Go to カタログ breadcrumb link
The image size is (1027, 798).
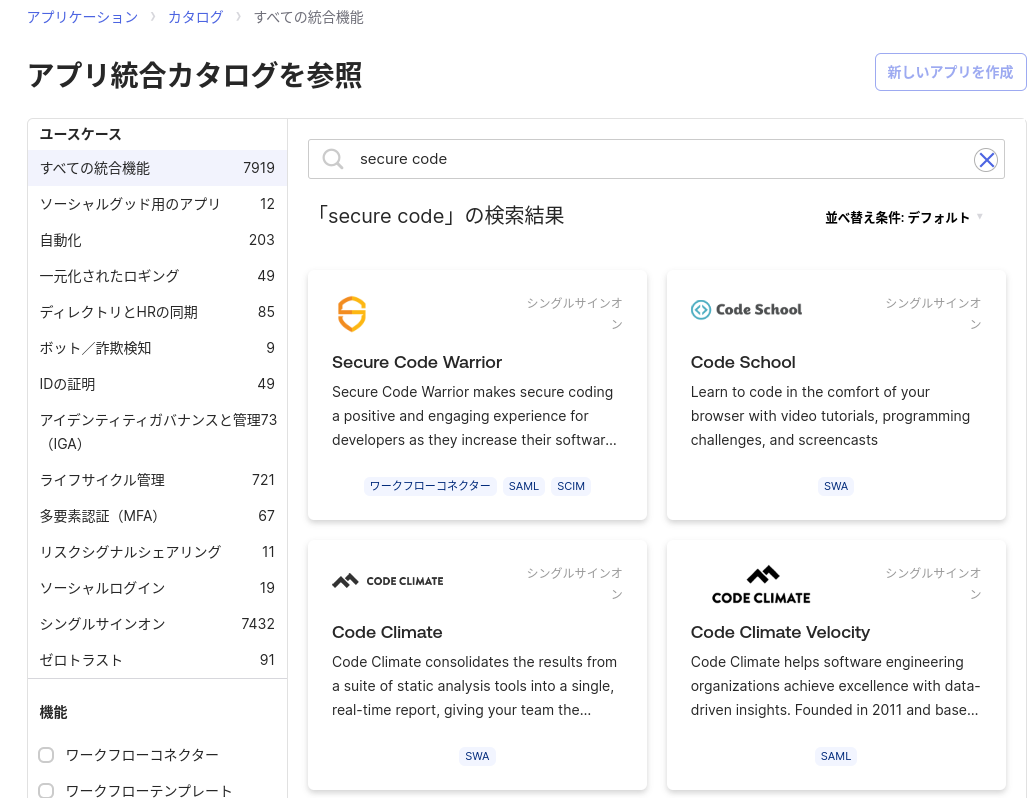point(195,17)
